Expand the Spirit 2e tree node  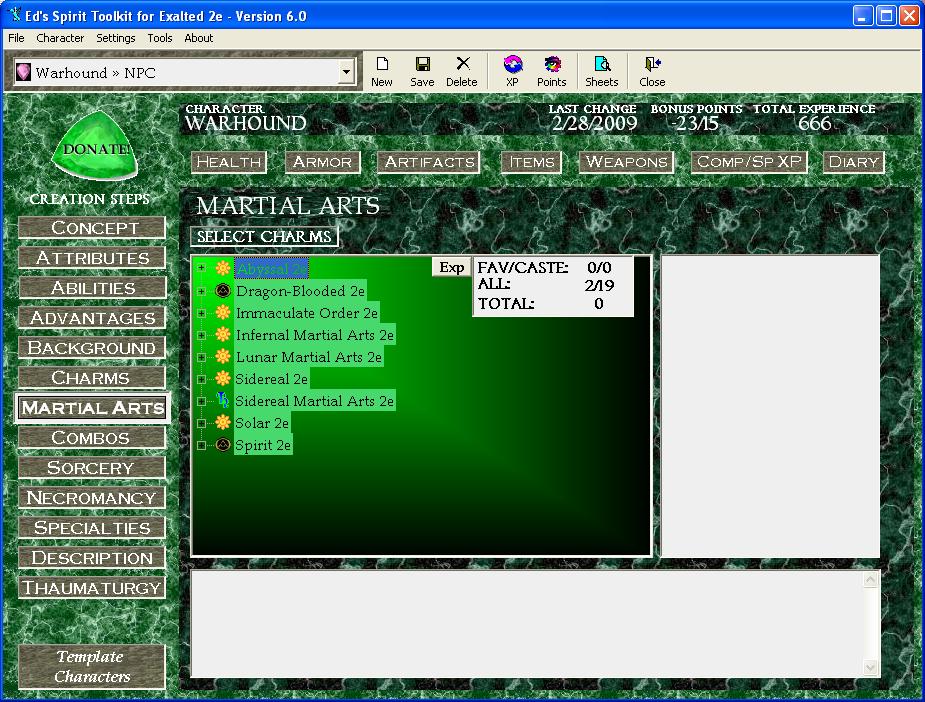(201, 445)
